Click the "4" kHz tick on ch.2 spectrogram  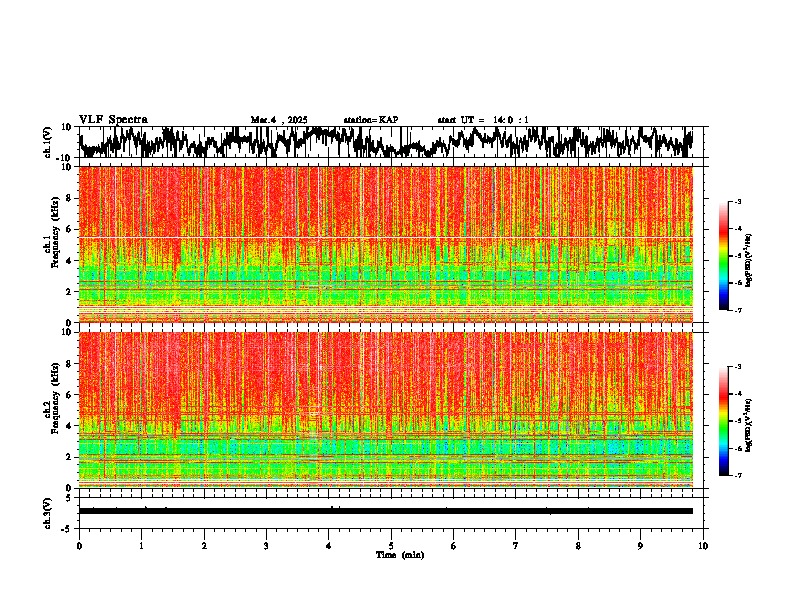[x=69, y=426]
